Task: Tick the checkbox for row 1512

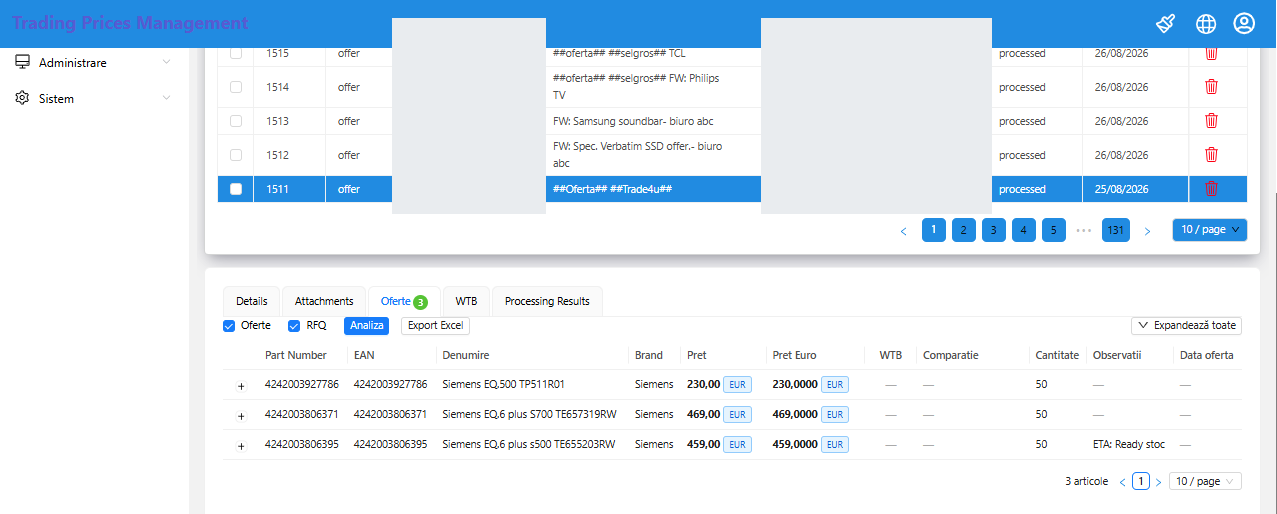Action: [x=236, y=155]
